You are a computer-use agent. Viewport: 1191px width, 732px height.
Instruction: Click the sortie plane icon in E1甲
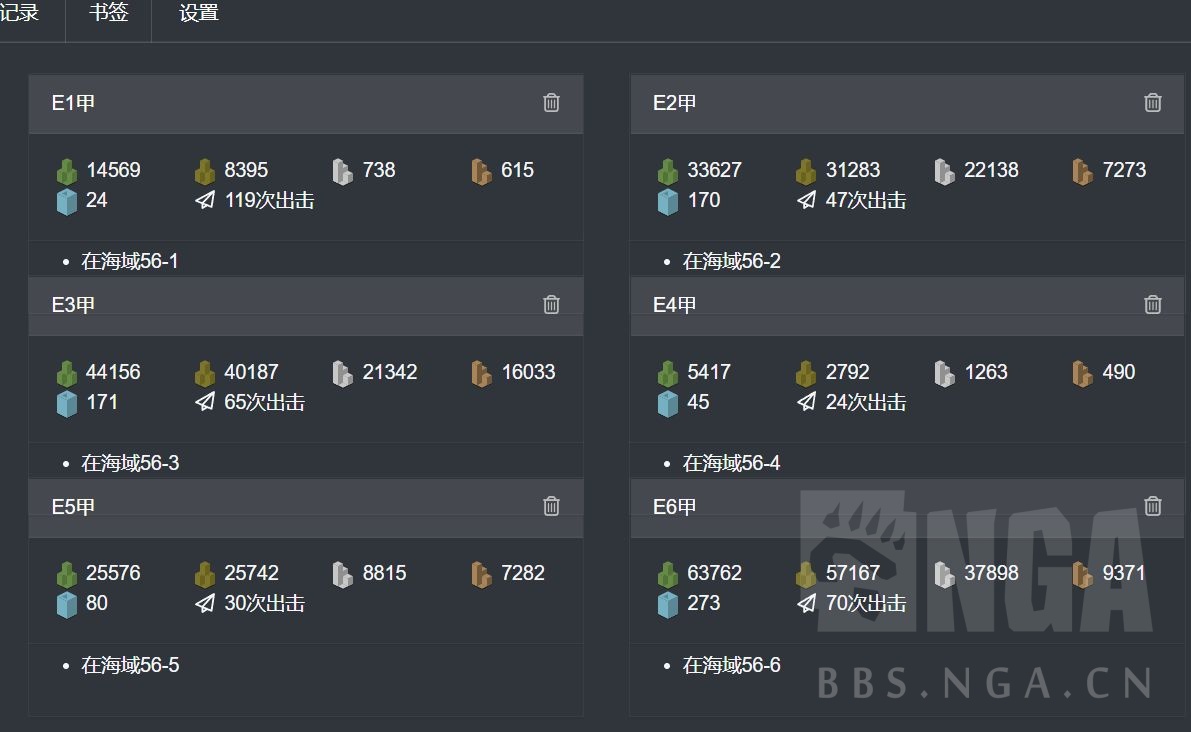pyautogui.click(x=205, y=201)
